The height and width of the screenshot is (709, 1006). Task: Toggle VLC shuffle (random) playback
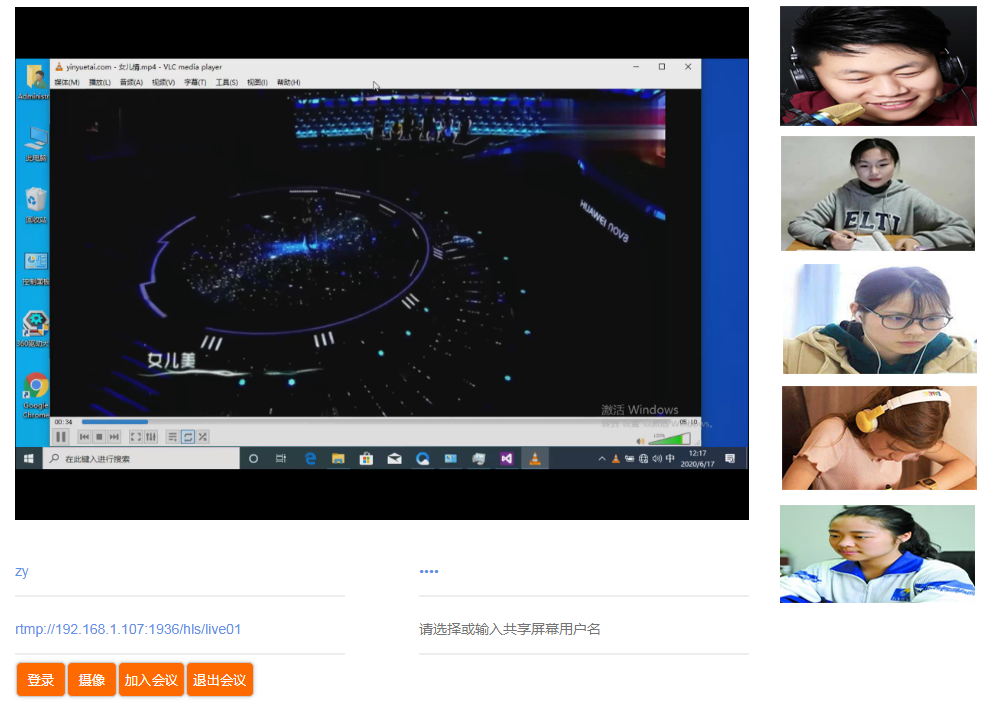[x=202, y=437]
